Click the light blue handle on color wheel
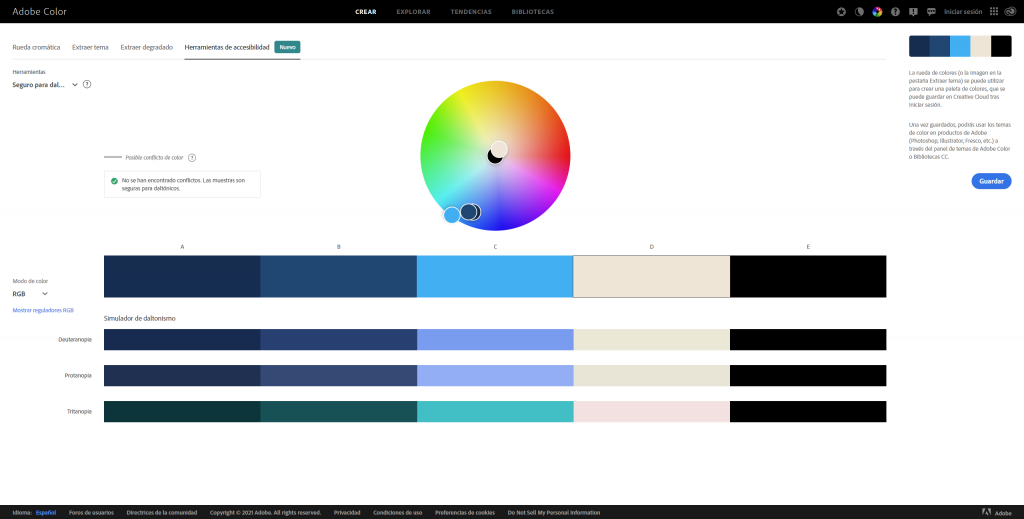The height and width of the screenshot is (519, 1024). tap(452, 215)
